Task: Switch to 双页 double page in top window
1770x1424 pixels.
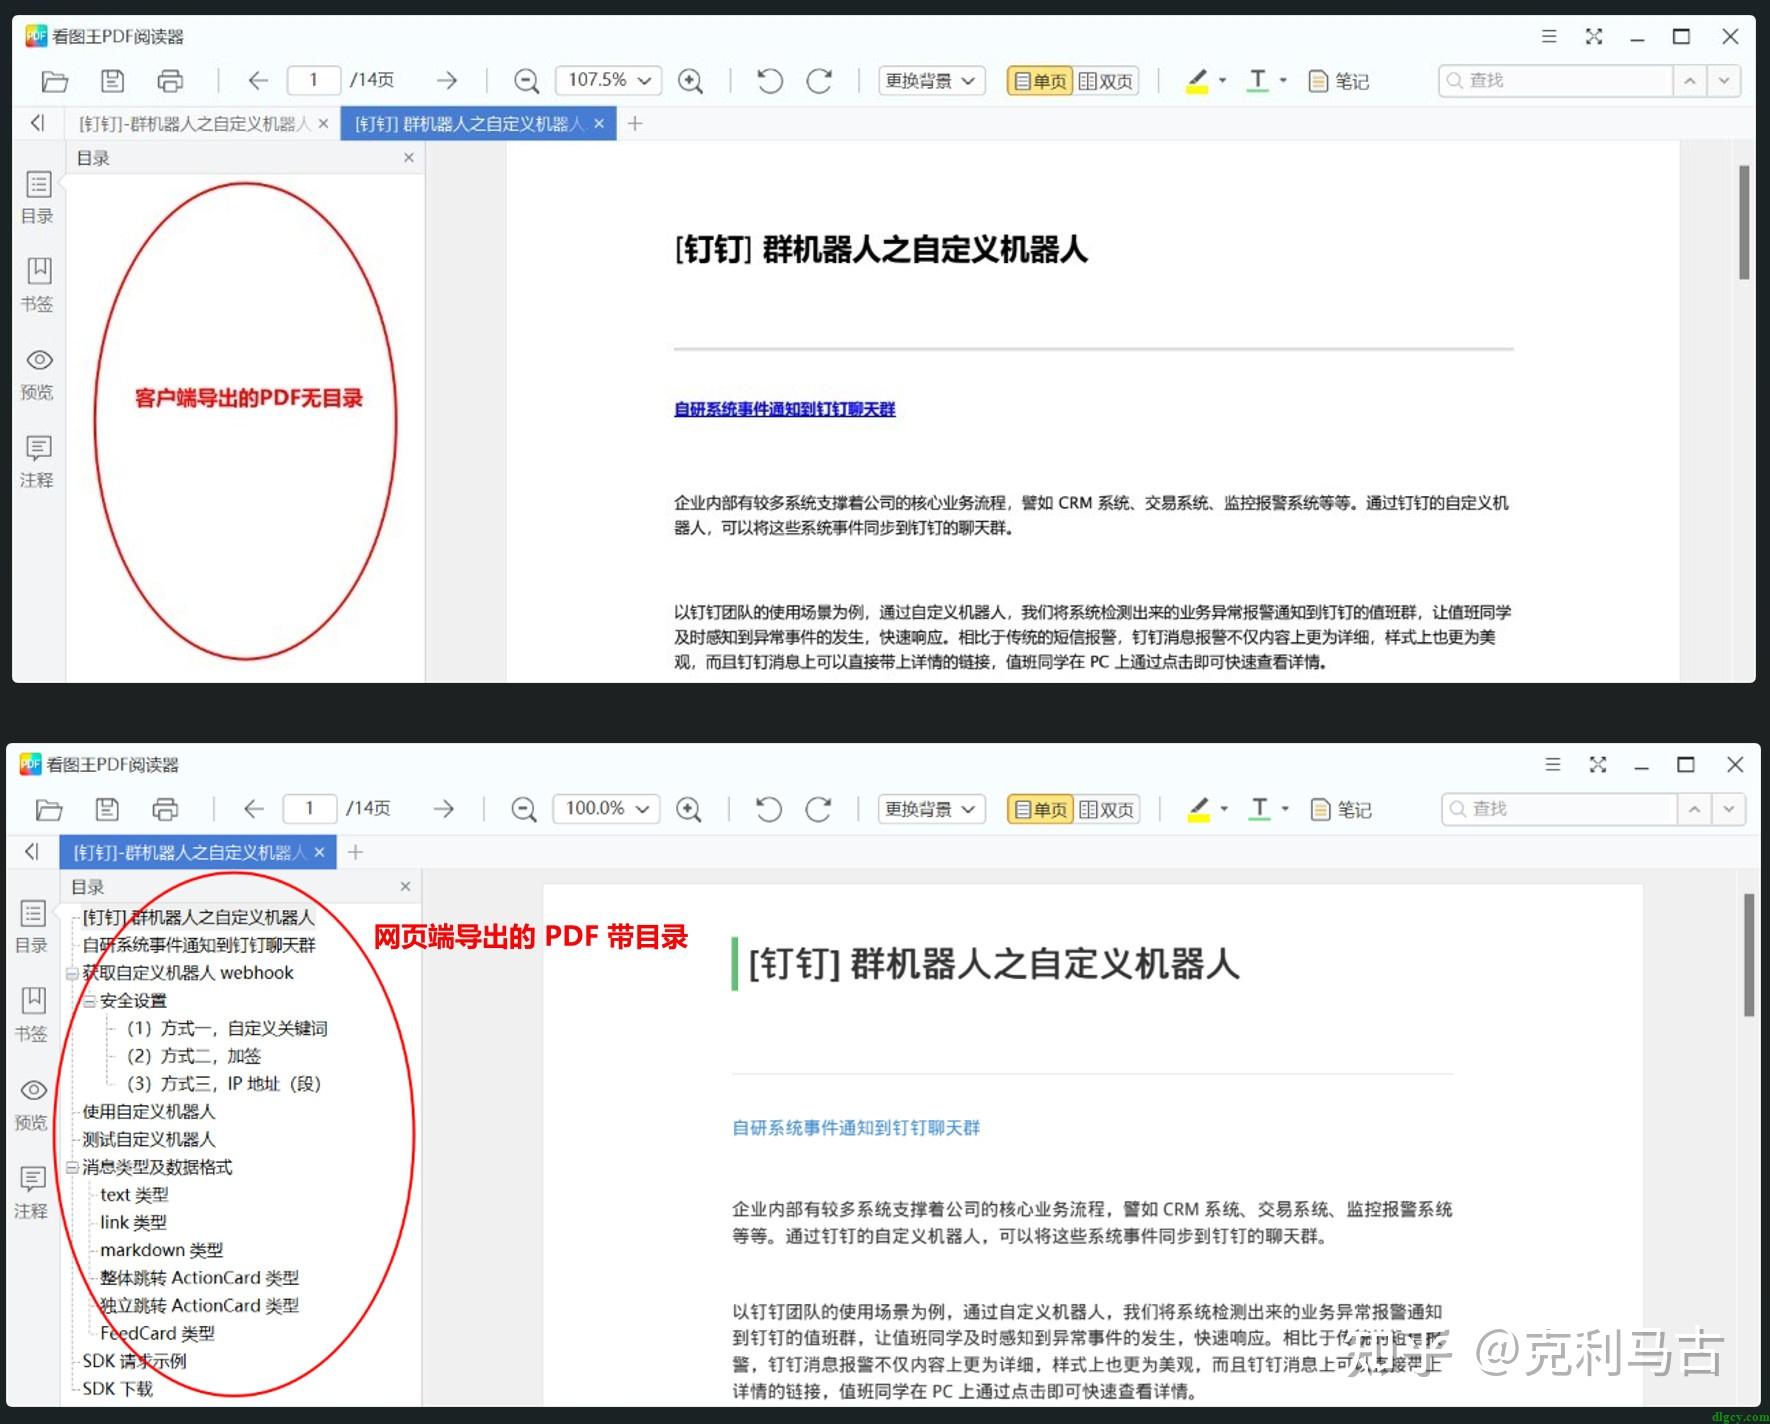Action: 1106,81
